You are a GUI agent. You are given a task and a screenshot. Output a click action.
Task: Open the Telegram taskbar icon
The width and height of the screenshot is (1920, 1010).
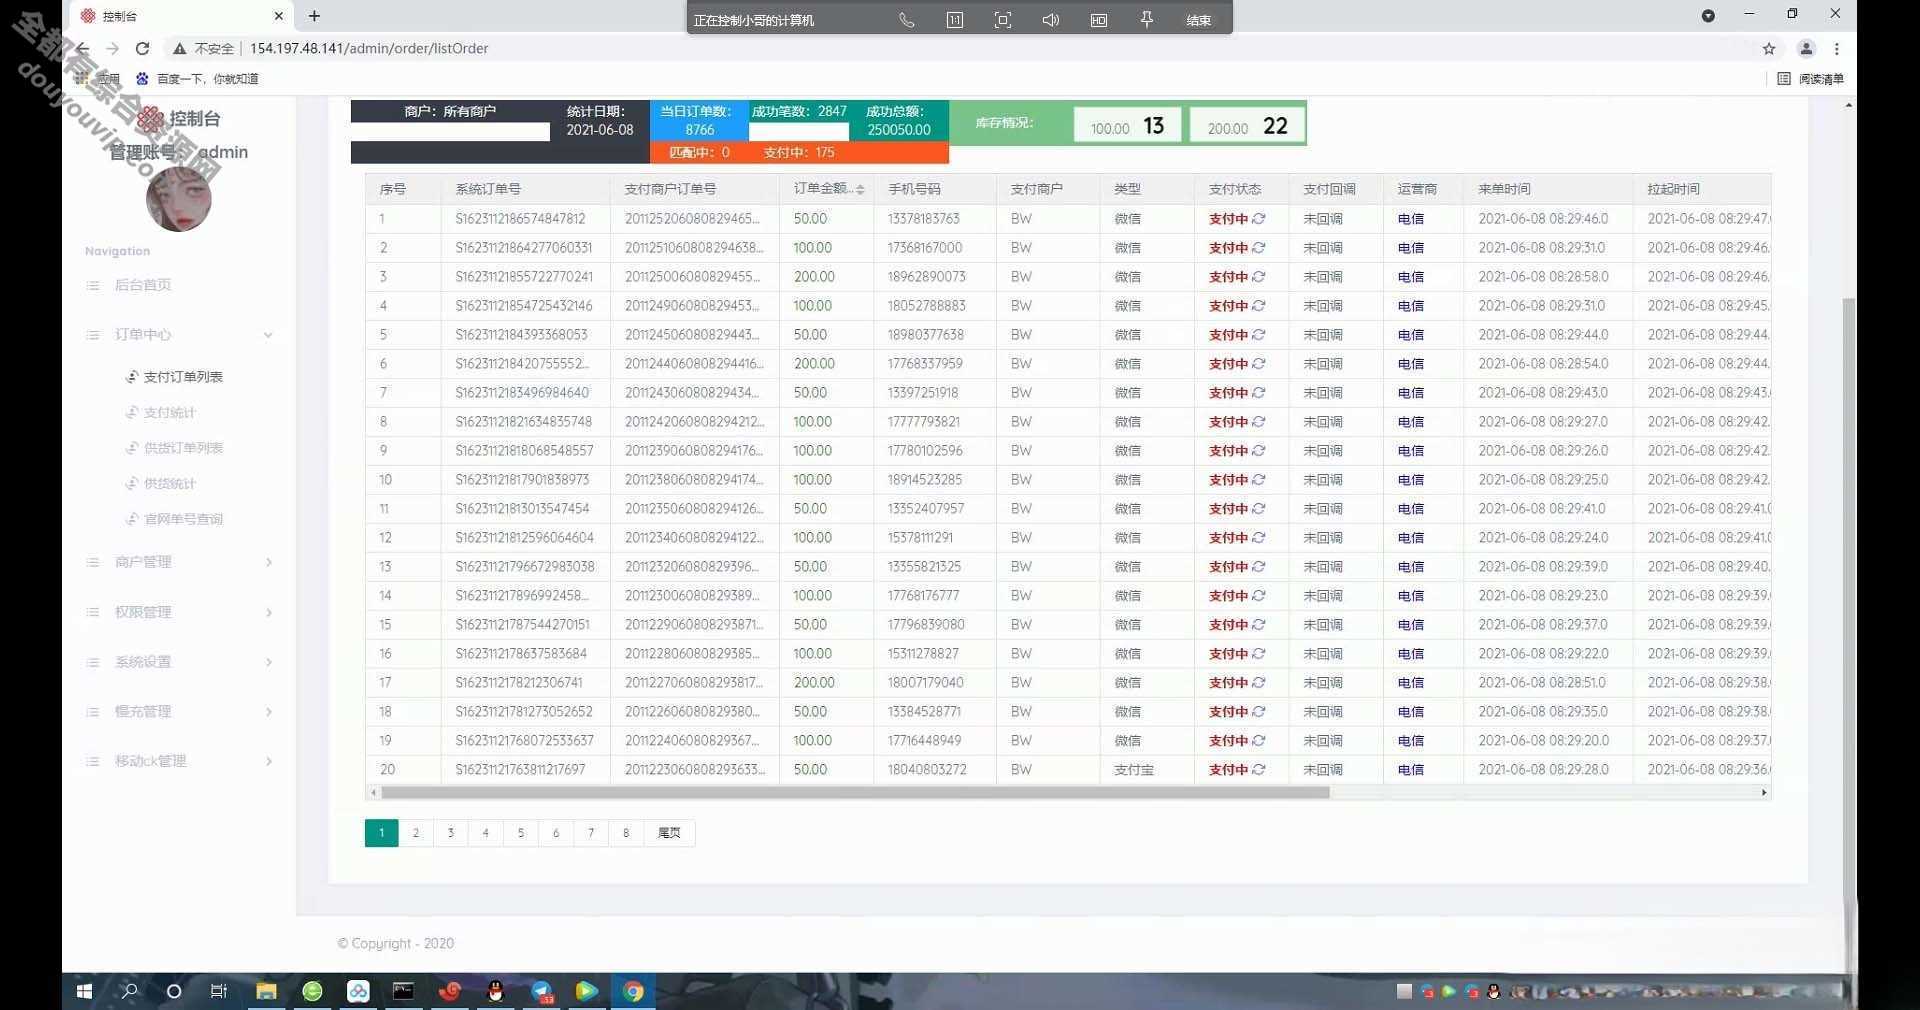tap(542, 991)
